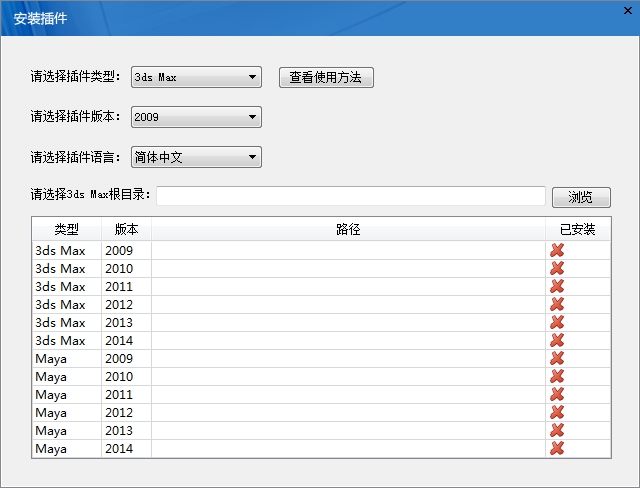Click the red X for Maya 2014
Viewport: 640px width, 488px height.
(x=557, y=449)
